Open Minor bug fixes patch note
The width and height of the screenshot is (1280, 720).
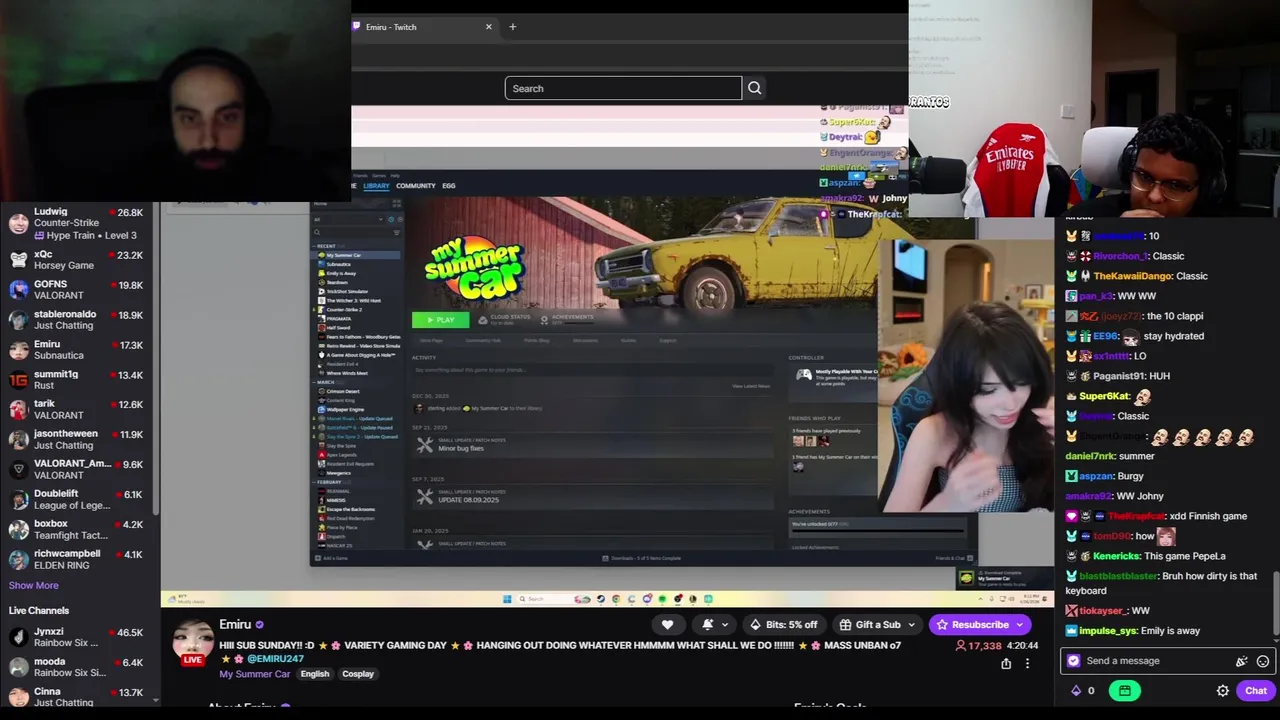coord(460,448)
